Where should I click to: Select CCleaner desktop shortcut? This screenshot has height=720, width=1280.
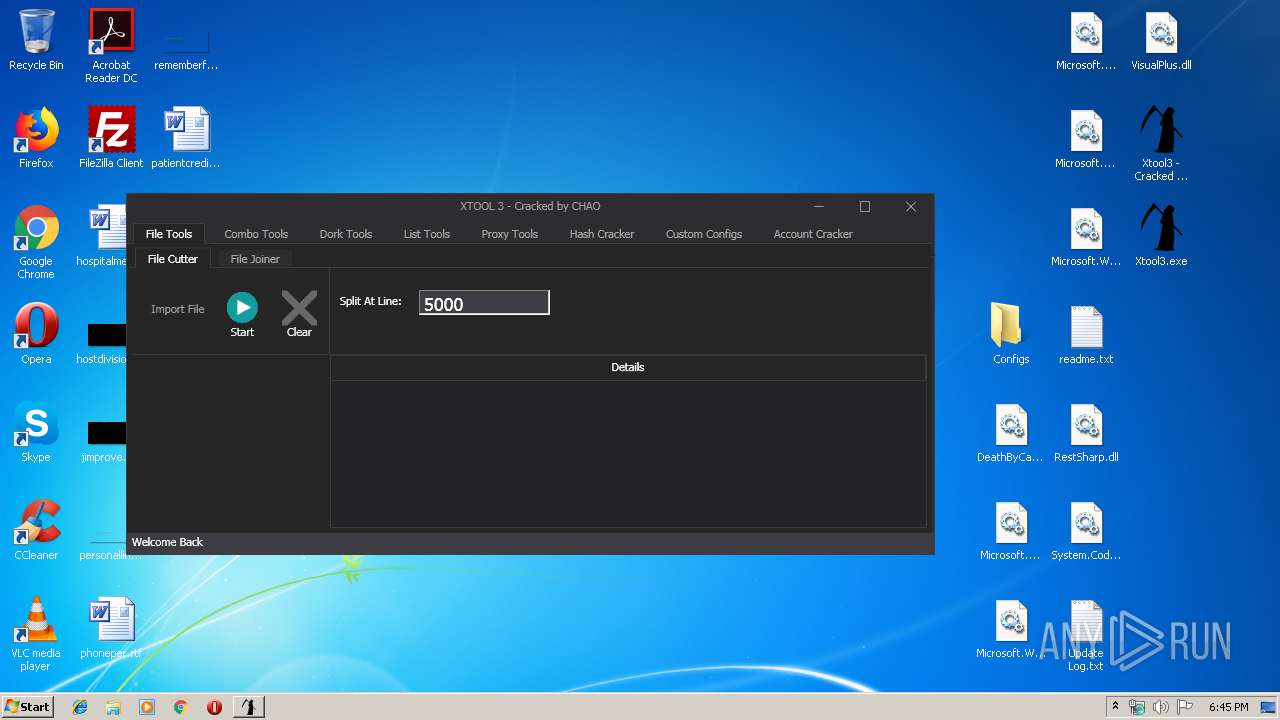[36, 531]
